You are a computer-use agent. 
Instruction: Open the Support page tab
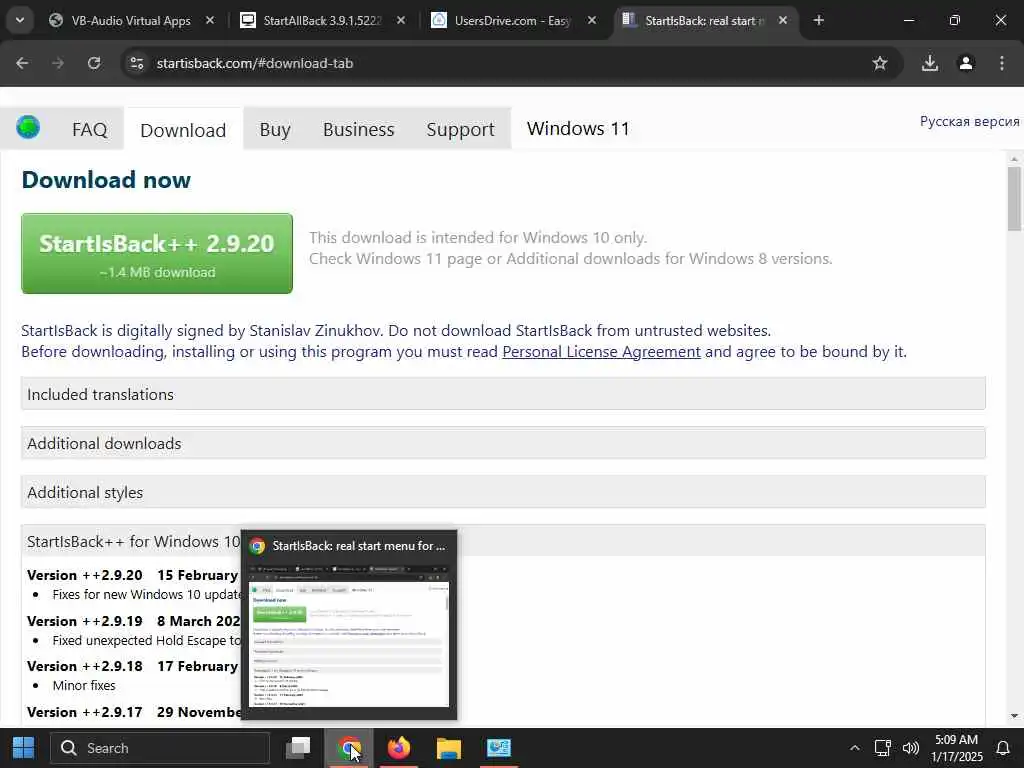(460, 129)
